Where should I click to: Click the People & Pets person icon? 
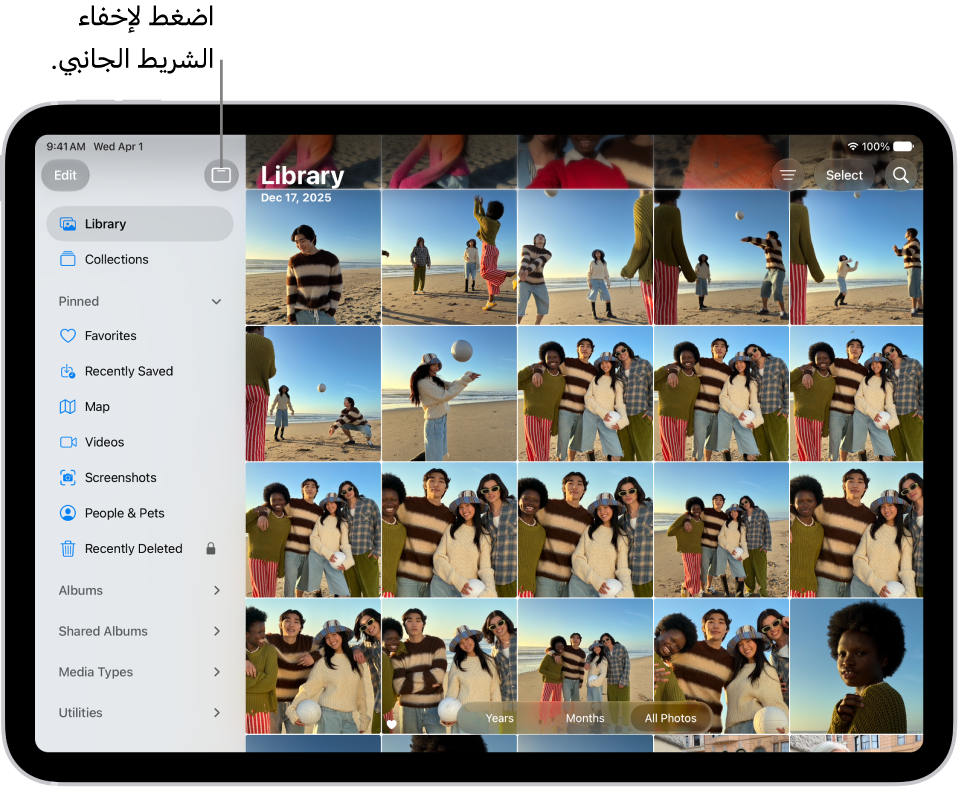click(x=68, y=513)
